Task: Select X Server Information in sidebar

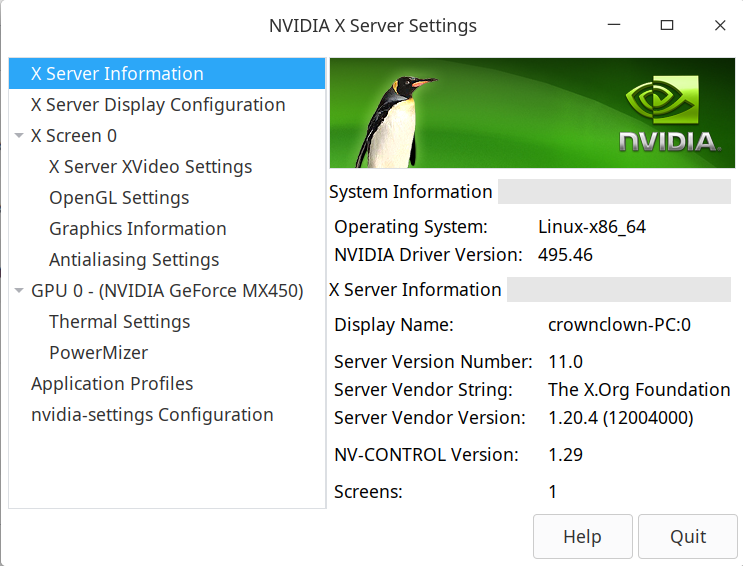Action: pyautogui.click(x=117, y=74)
